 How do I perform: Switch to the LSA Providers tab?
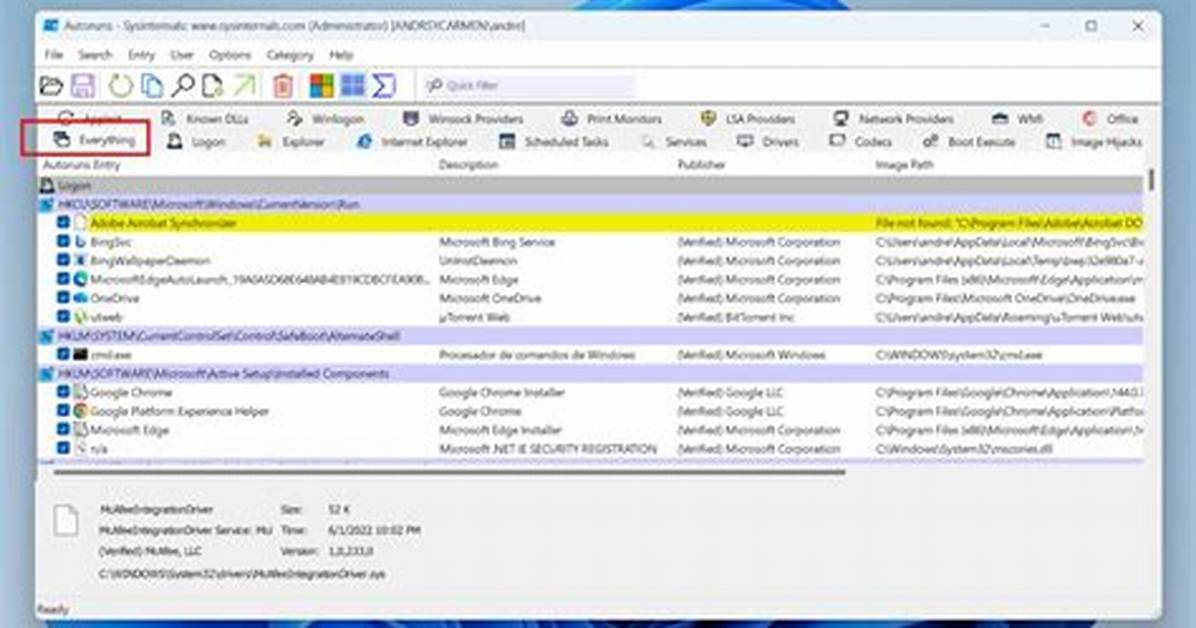tap(748, 118)
